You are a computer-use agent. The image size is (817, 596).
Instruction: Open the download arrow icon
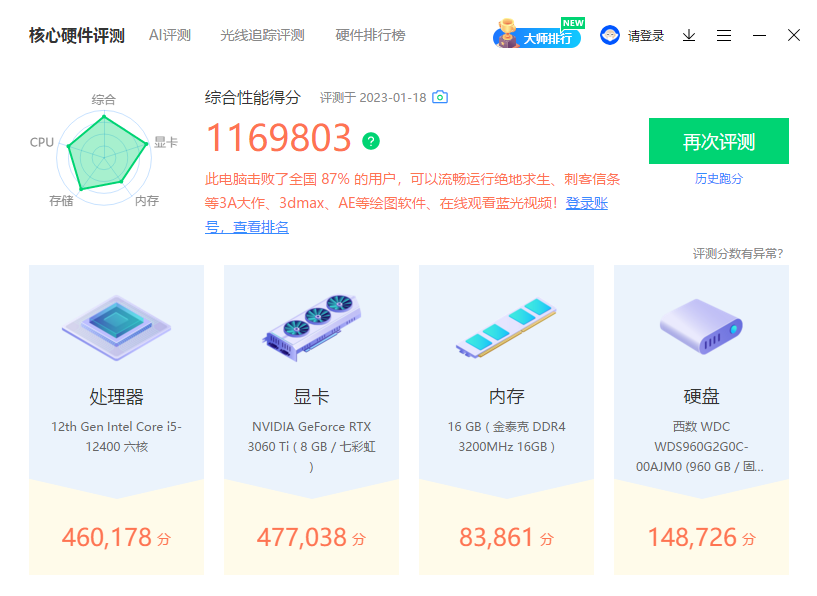coord(689,35)
